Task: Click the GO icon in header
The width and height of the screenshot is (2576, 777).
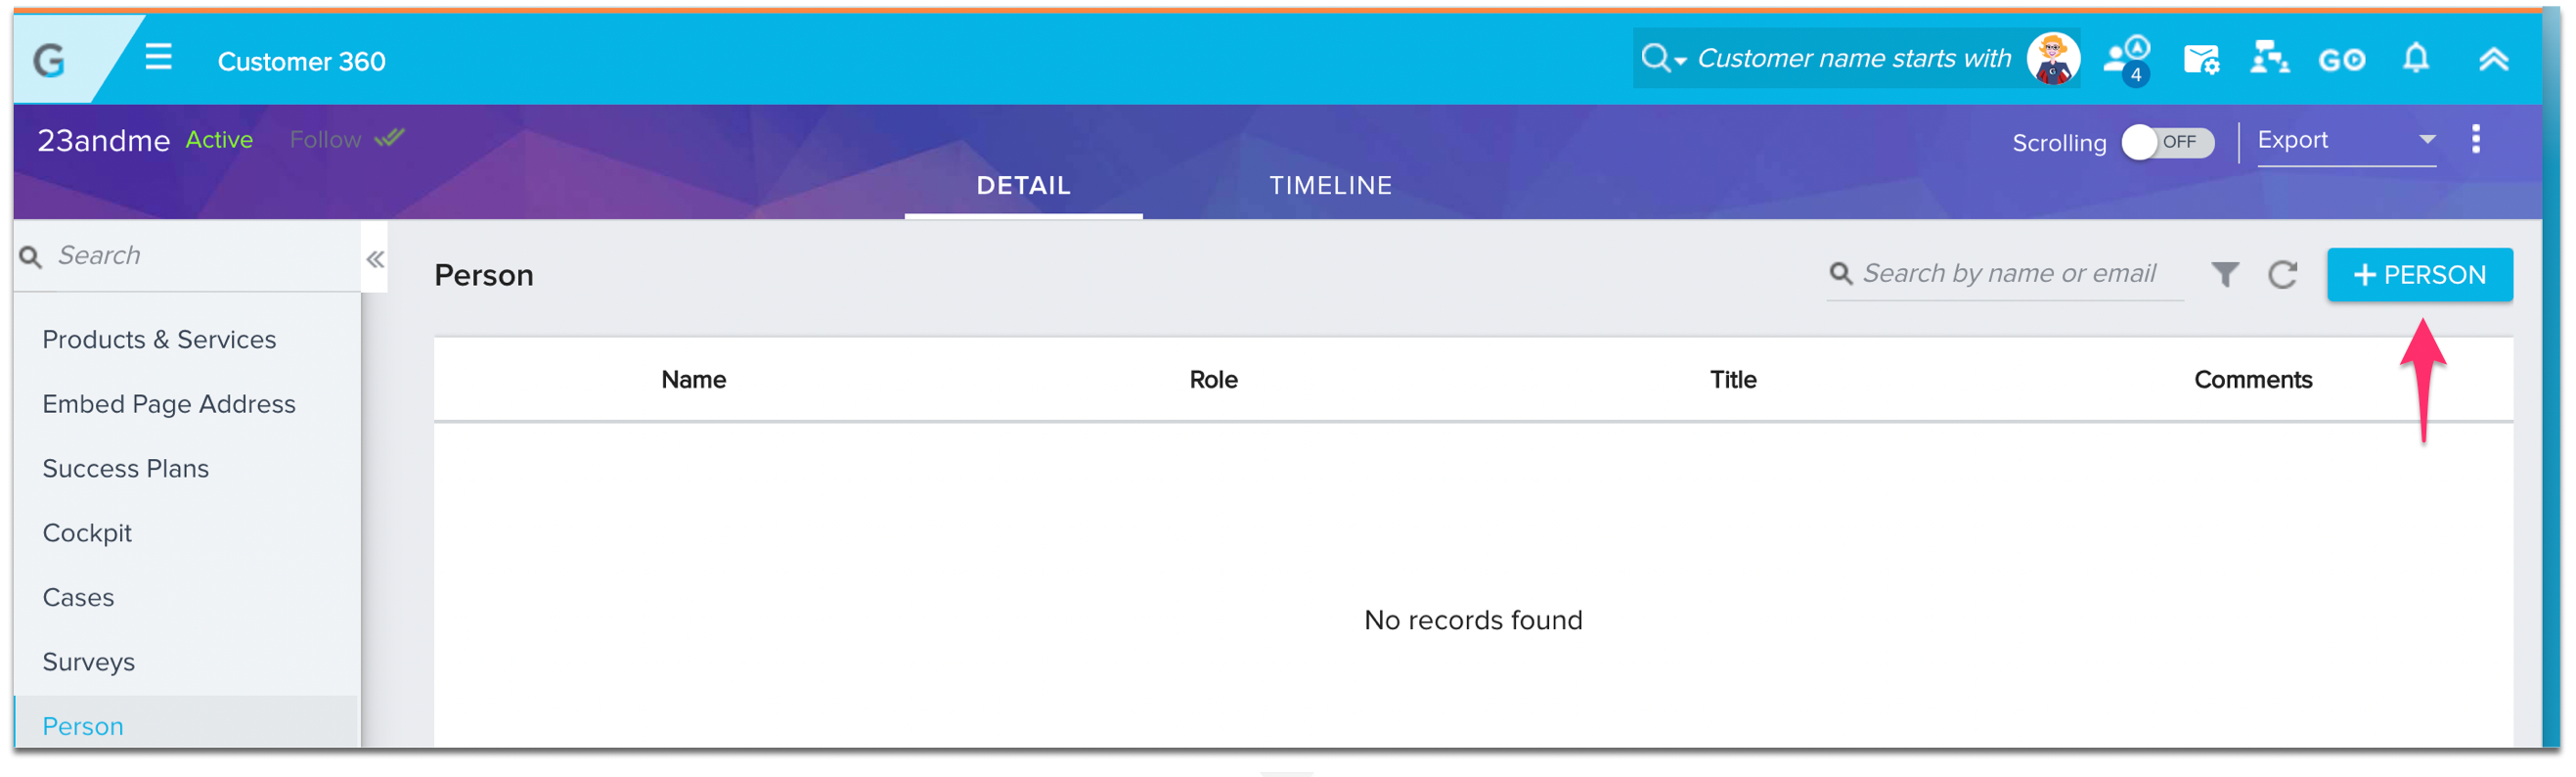Action: coord(2342,60)
